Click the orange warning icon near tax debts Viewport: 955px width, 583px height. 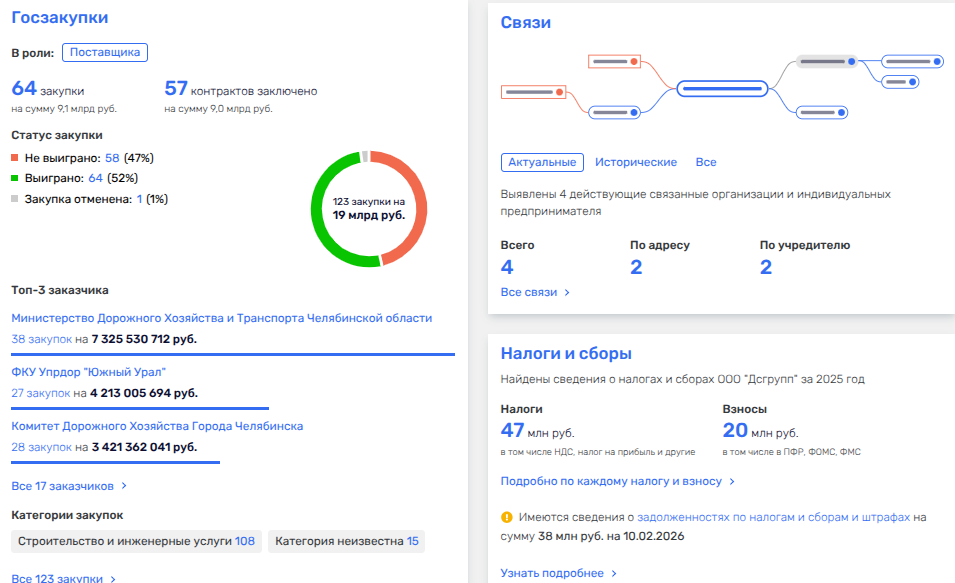point(507,518)
